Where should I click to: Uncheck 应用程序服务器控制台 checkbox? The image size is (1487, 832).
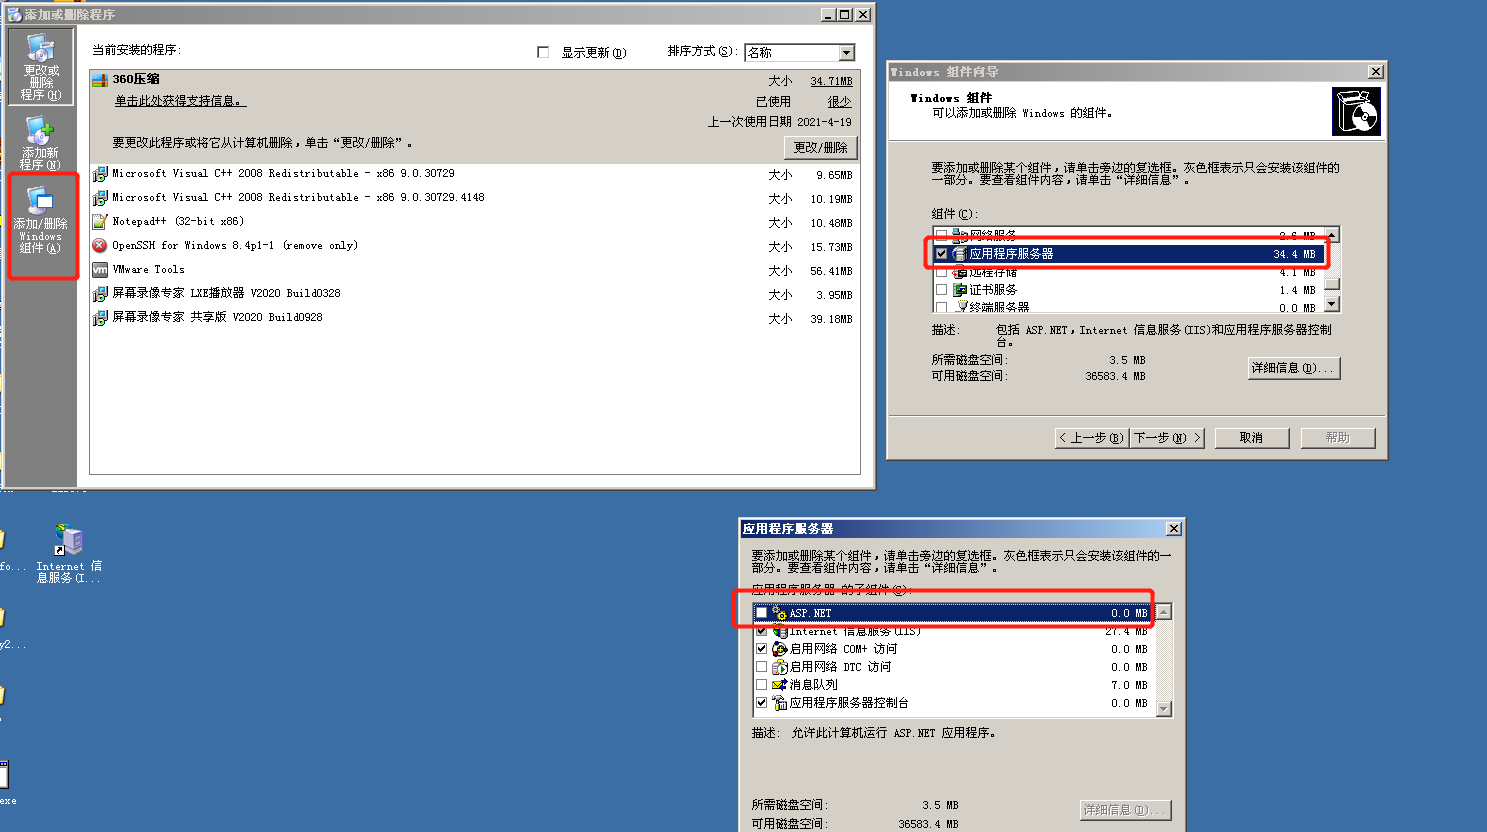(761, 703)
